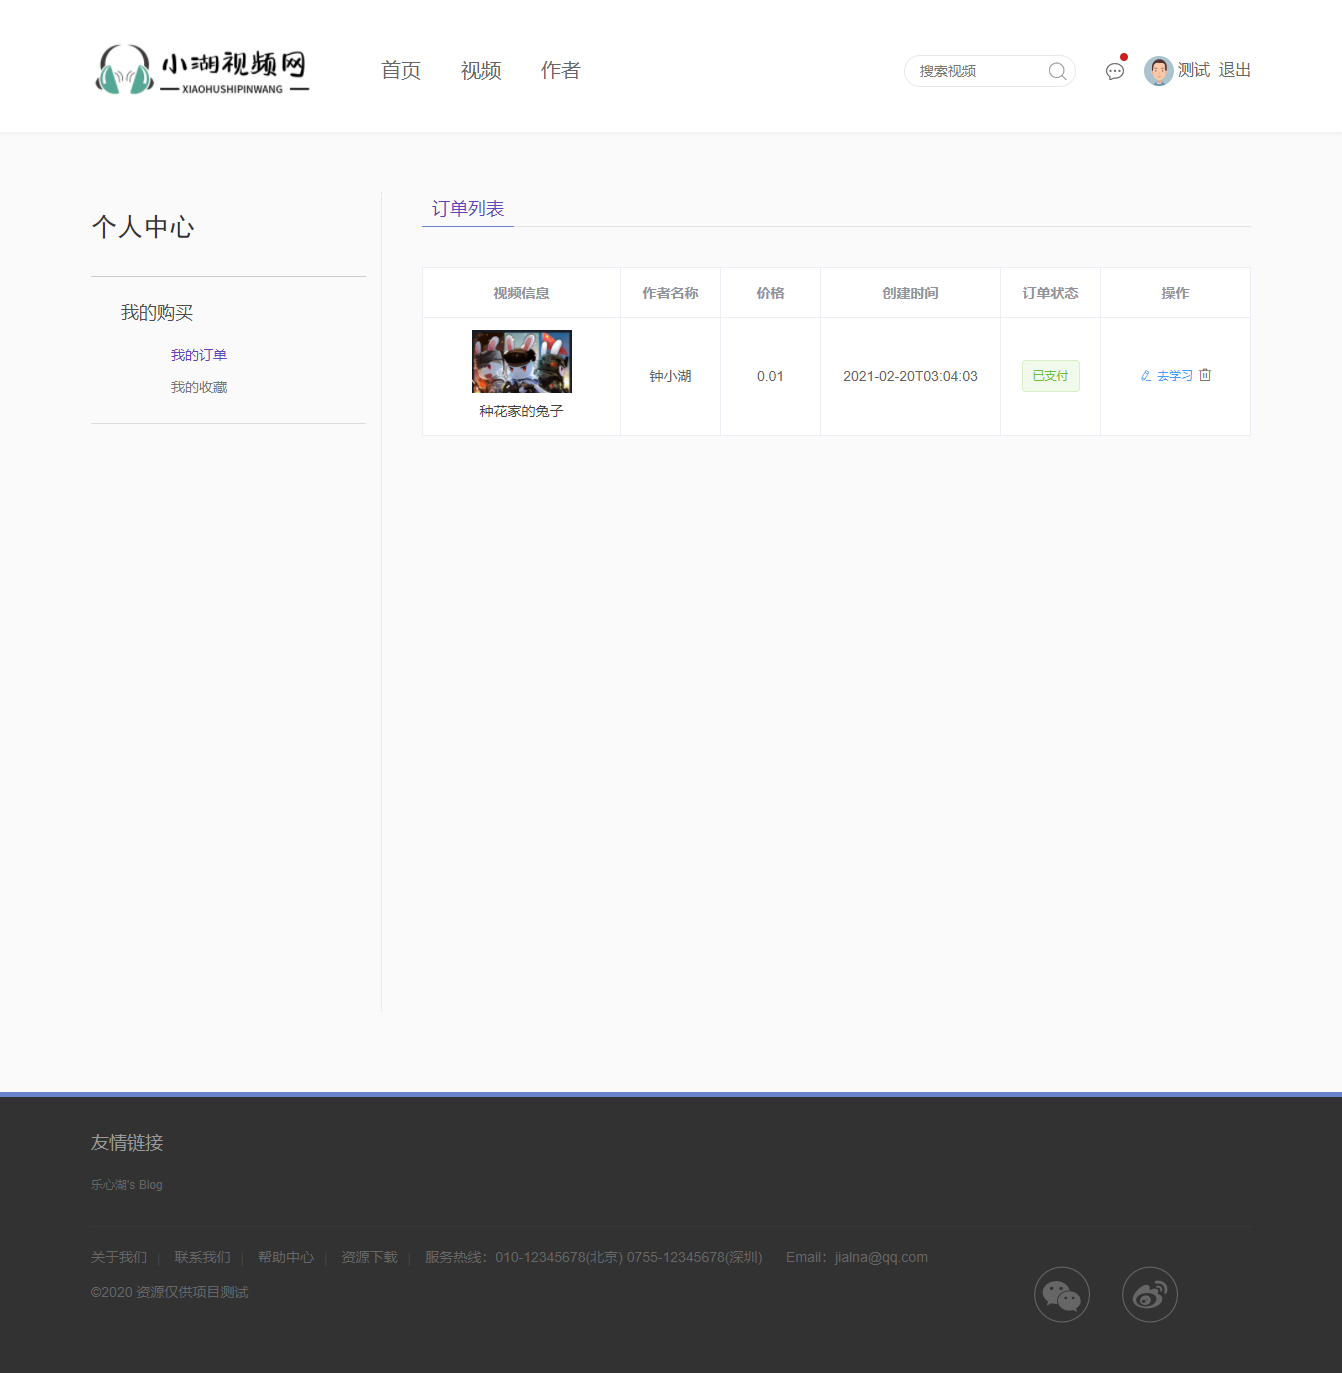Open 乐心湖's Blog footer link
1342x1373 pixels.
pyautogui.click(x=127, y=1185)
